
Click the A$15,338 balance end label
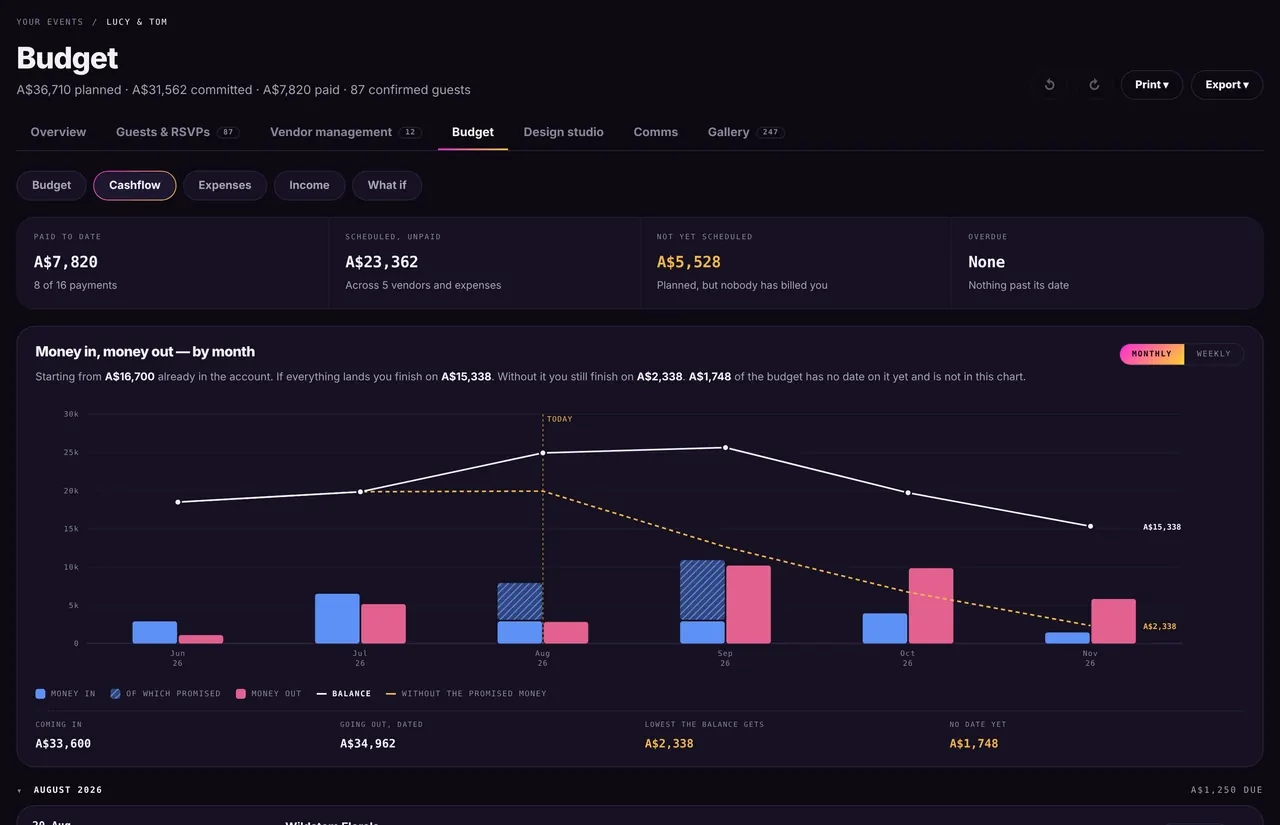(1162, 527)
